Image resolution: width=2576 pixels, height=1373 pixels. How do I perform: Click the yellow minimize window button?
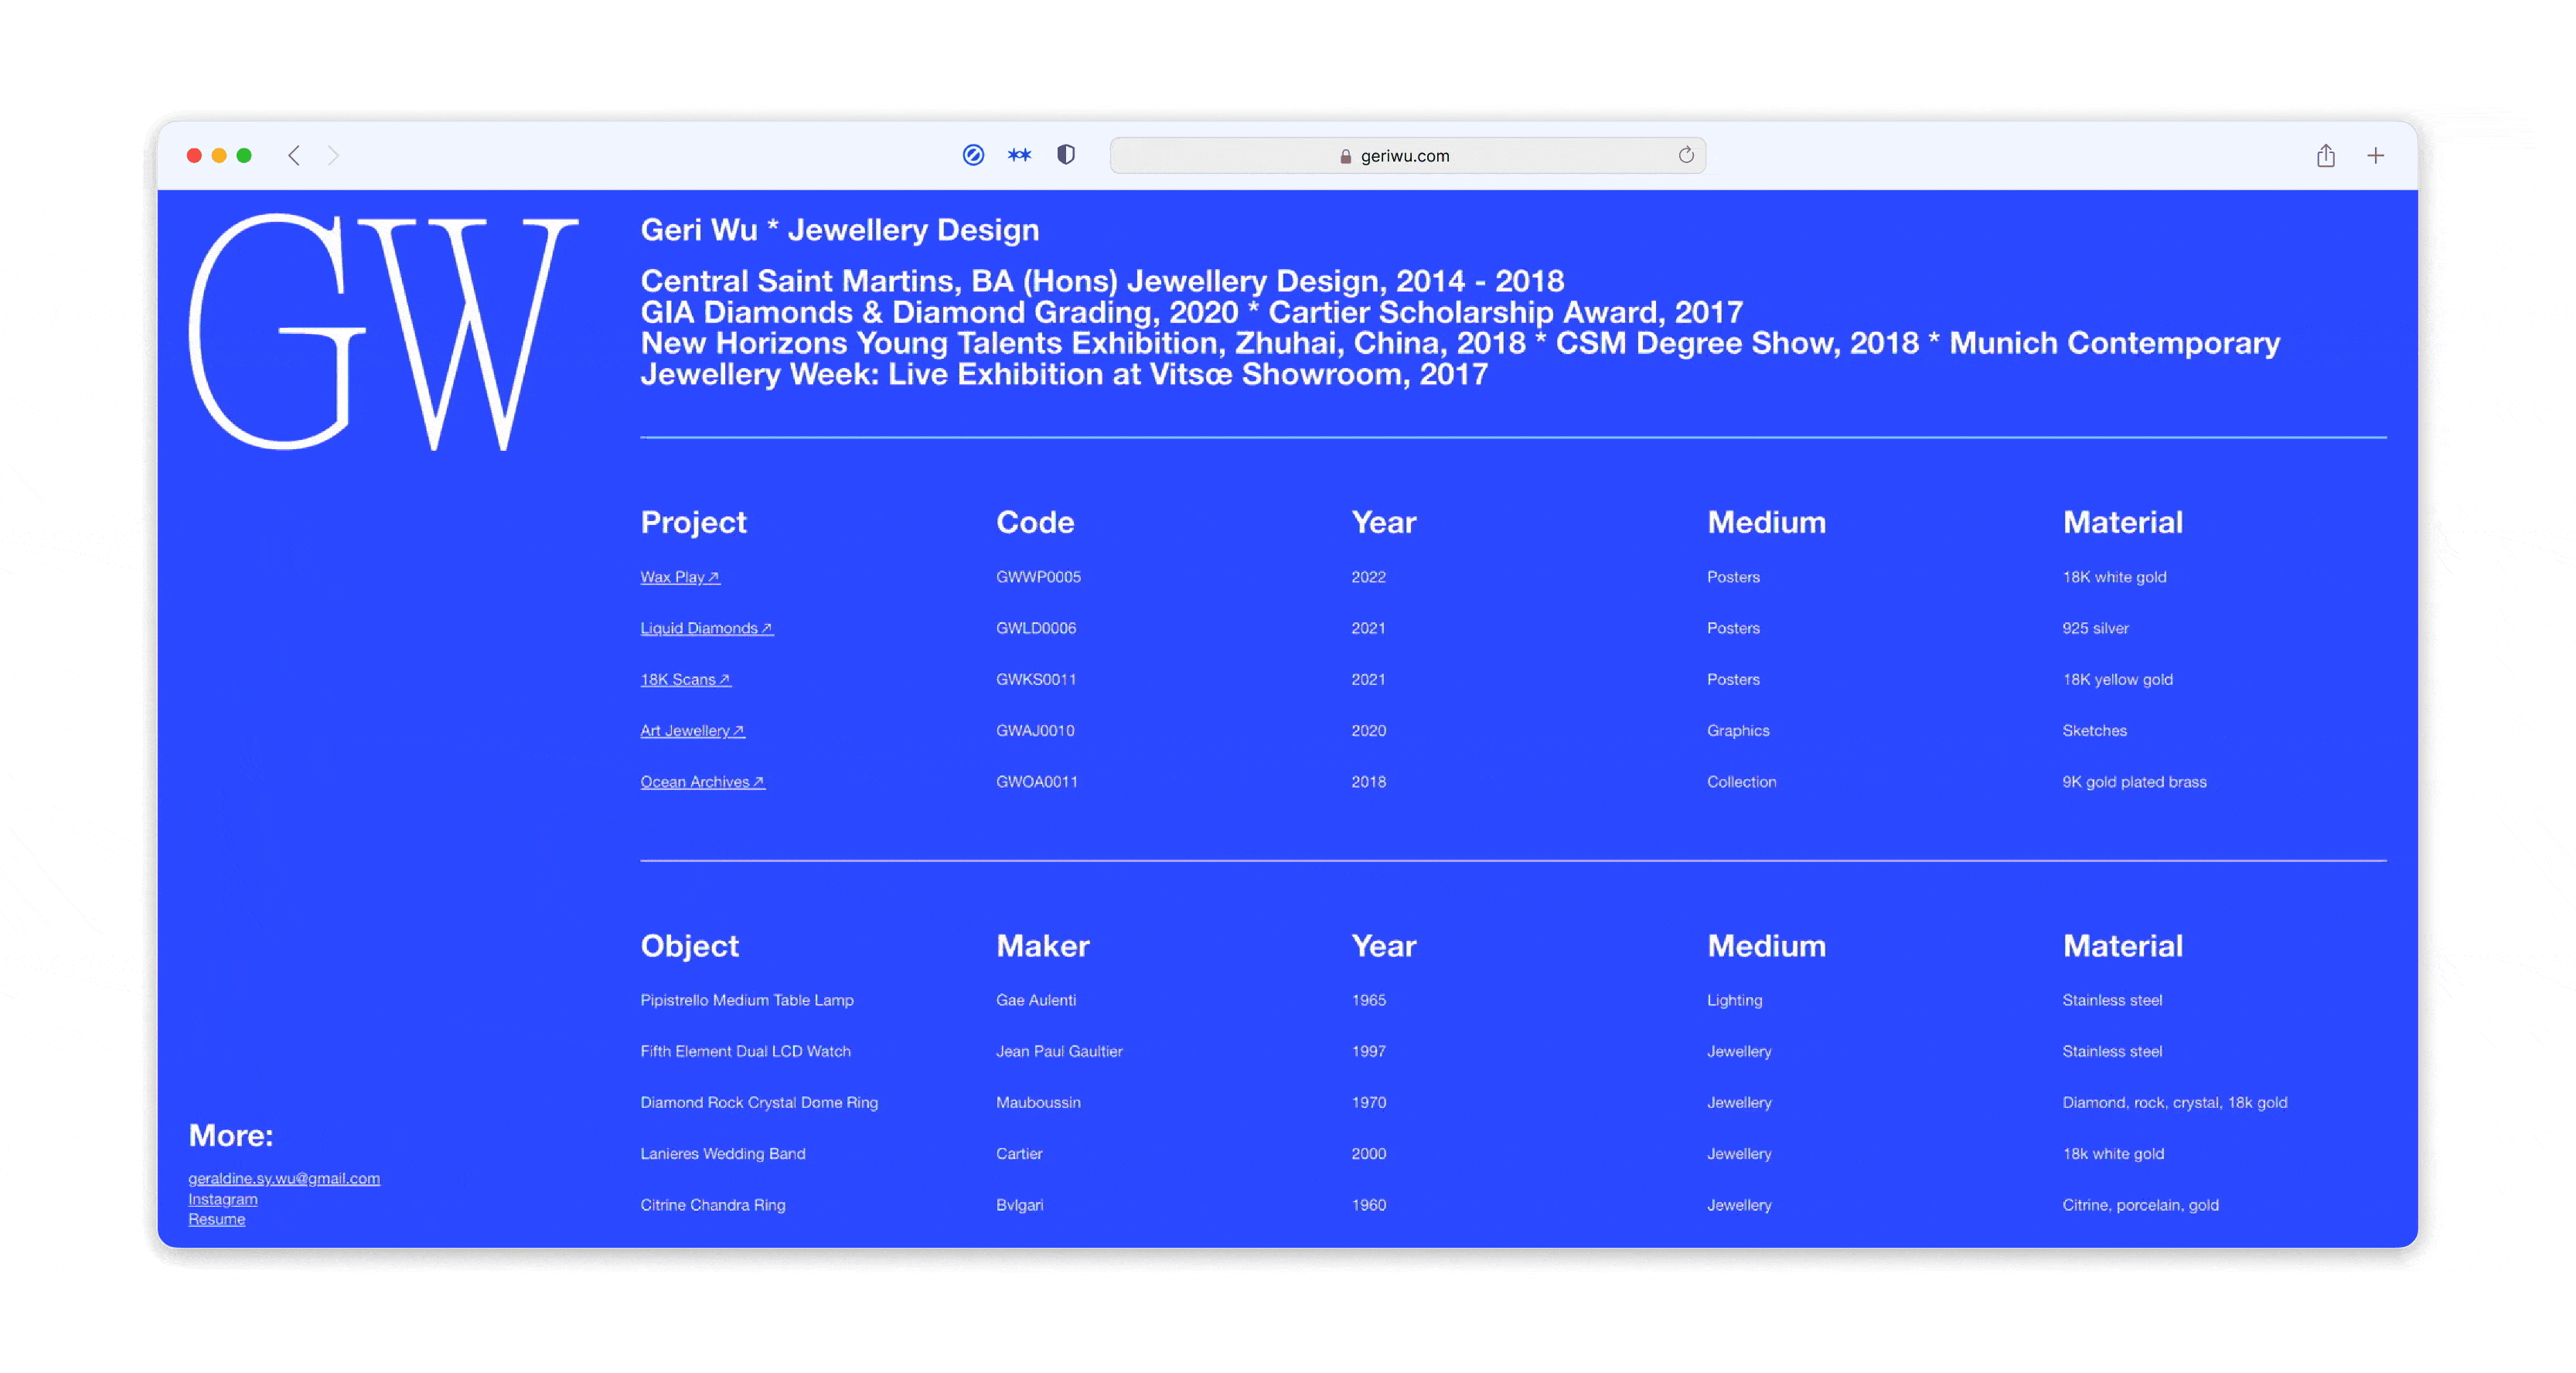219,155
